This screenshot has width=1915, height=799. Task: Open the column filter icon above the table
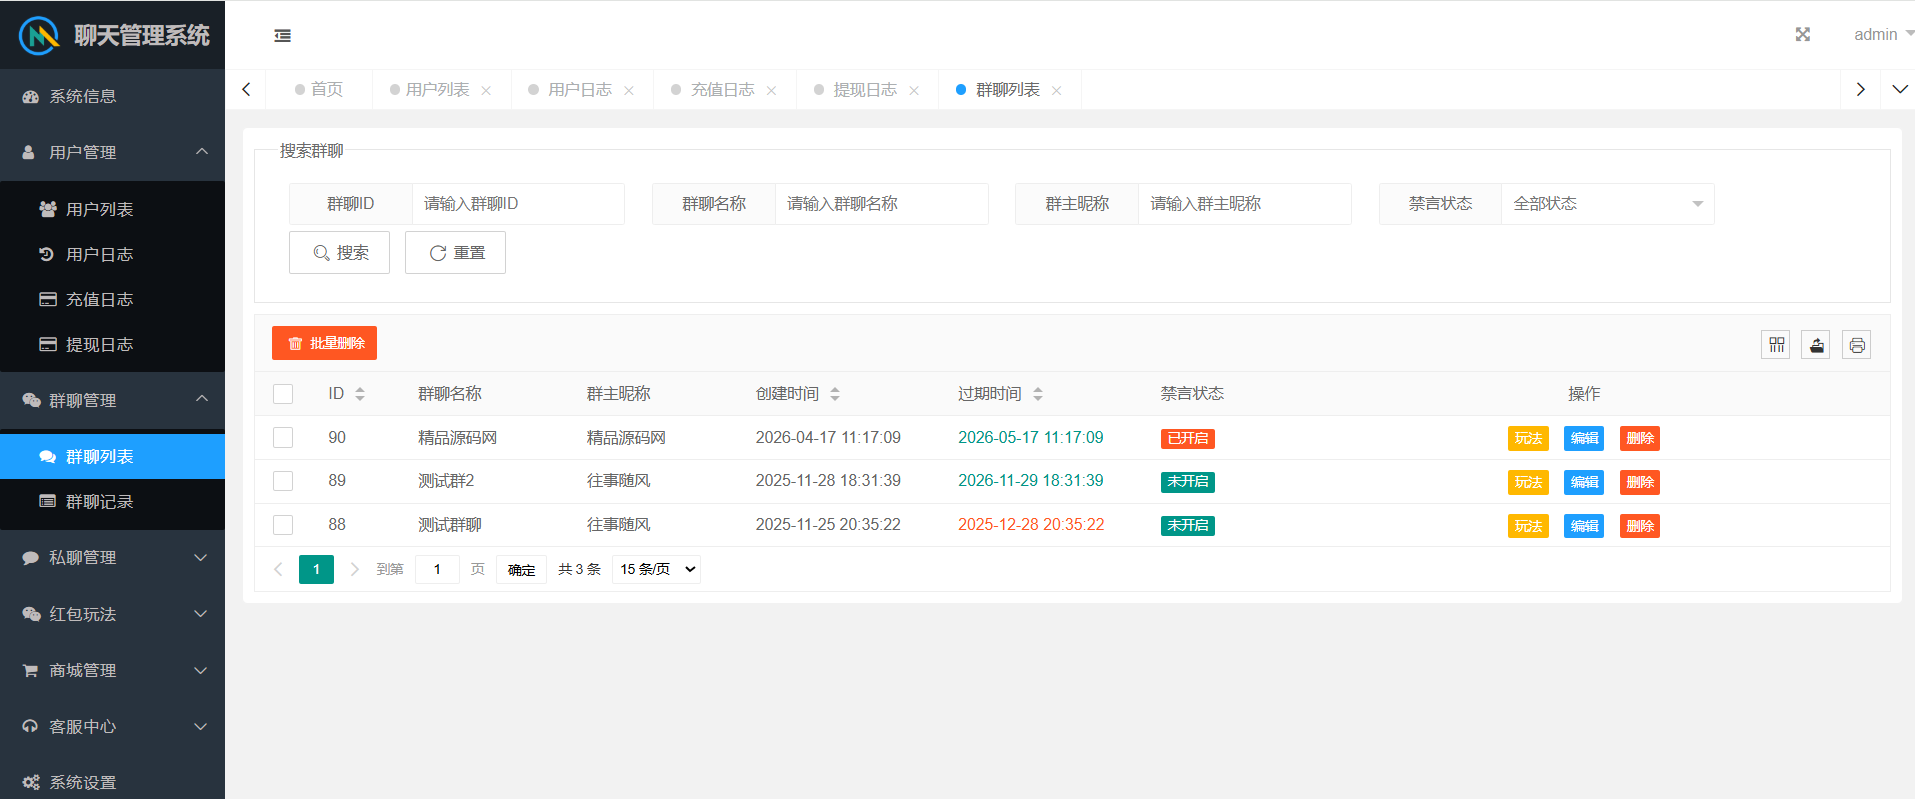coord(1776,345)
